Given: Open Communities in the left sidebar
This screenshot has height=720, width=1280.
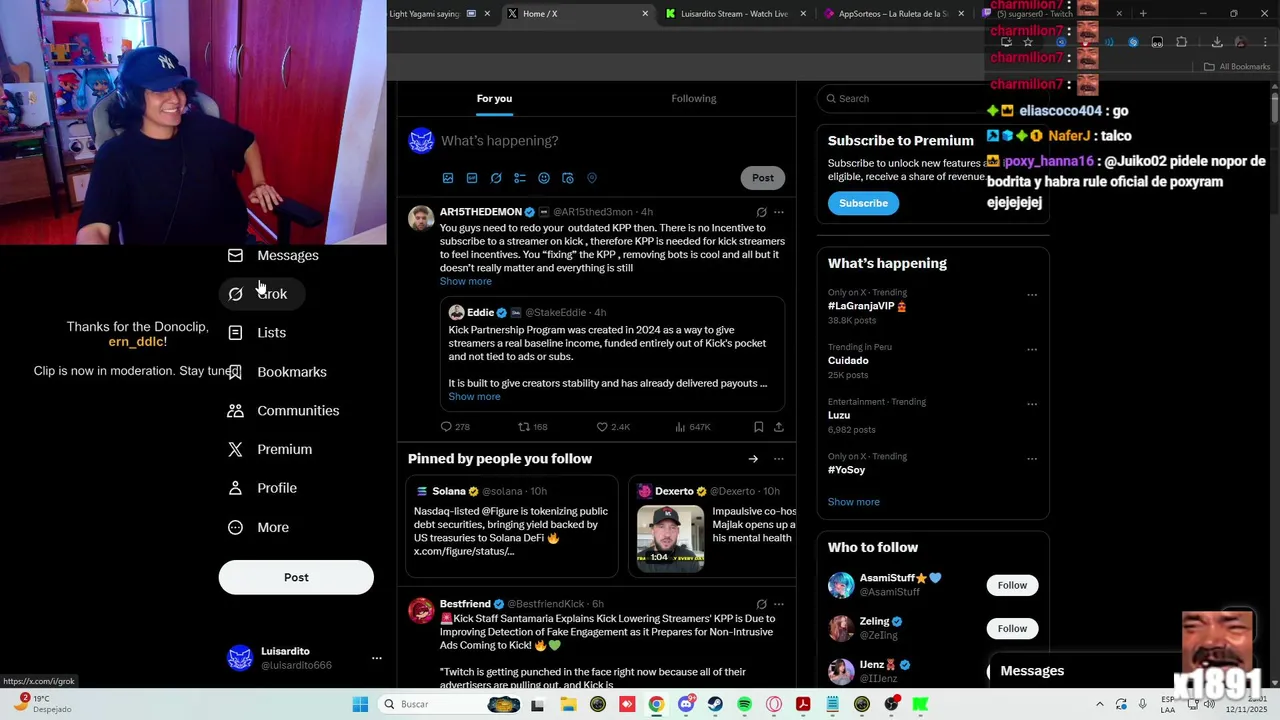Looking at the screenshot, I should [x=284, y=411].
